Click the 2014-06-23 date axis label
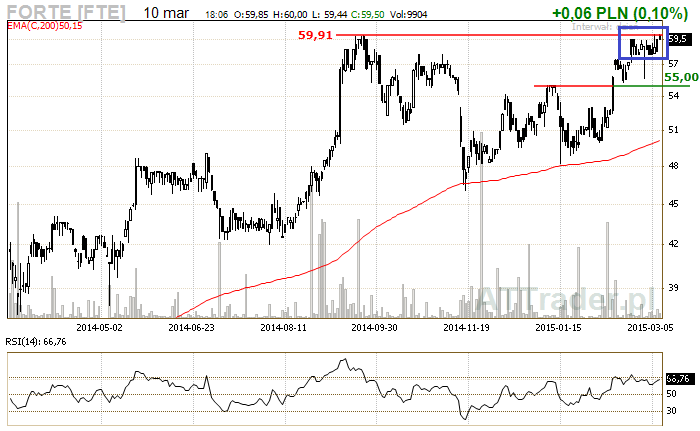This screenshot has height=431, width=700. (x=192, y=327)
